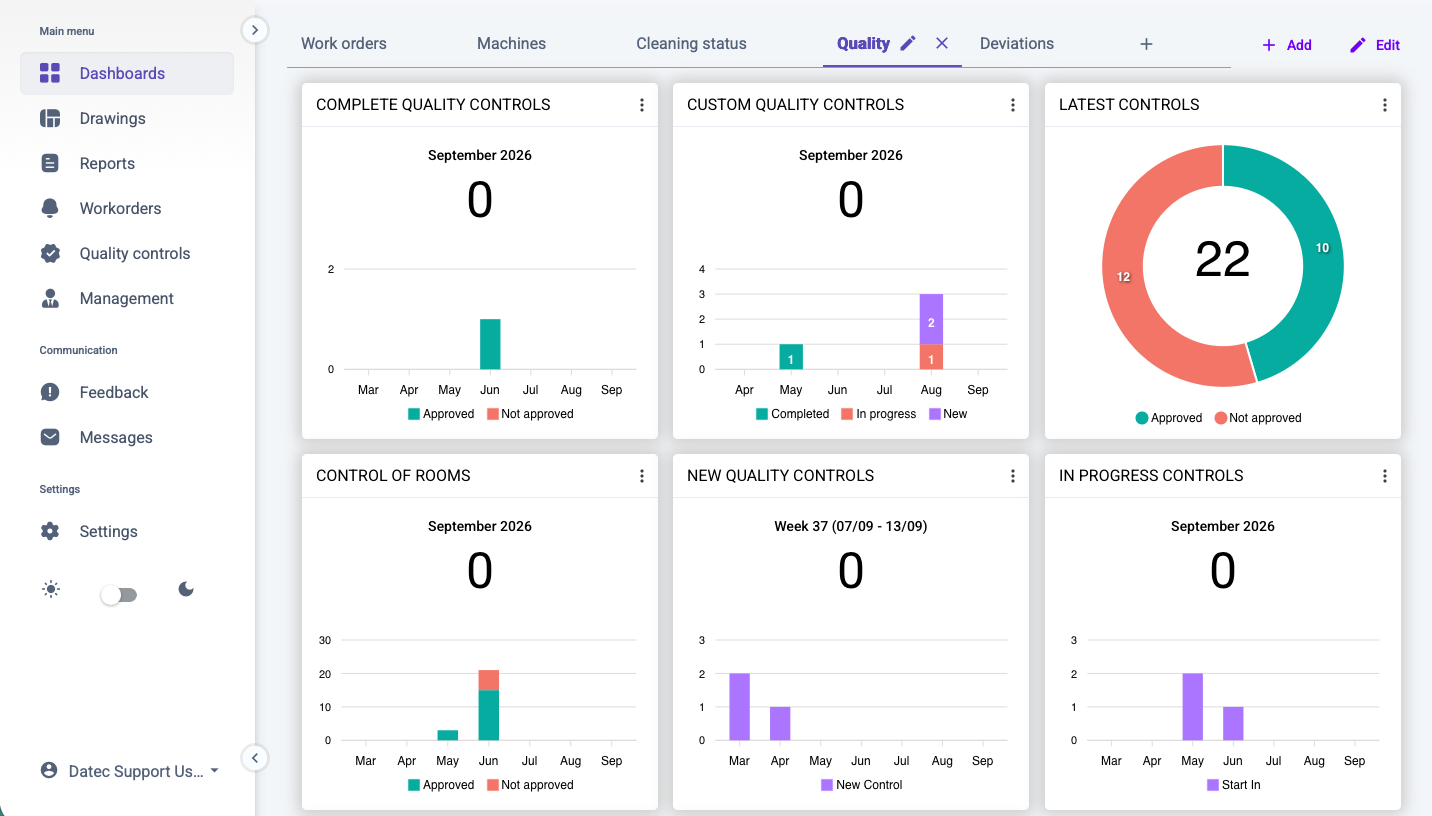Click the May Completed bar in Custom Quality Controls
1432x816 pixels.
click(x=791, y=357)
